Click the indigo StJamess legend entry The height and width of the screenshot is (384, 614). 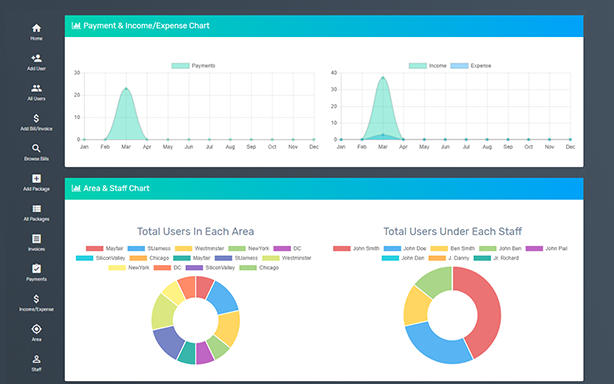236,258
